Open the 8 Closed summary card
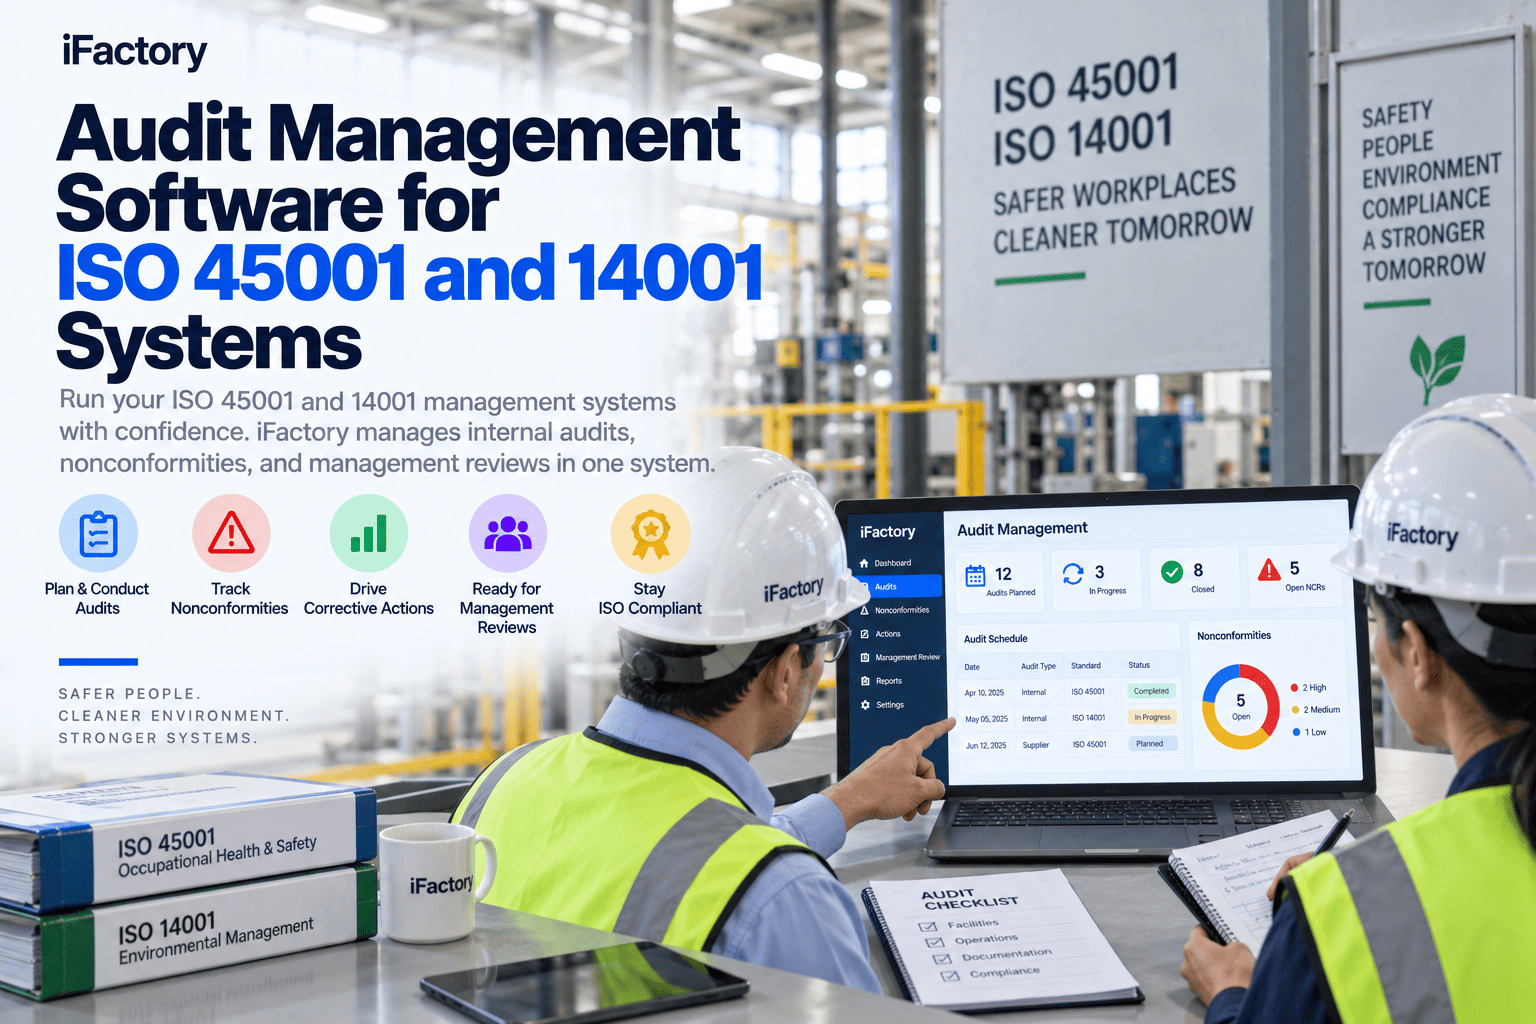 point(1194,577)
